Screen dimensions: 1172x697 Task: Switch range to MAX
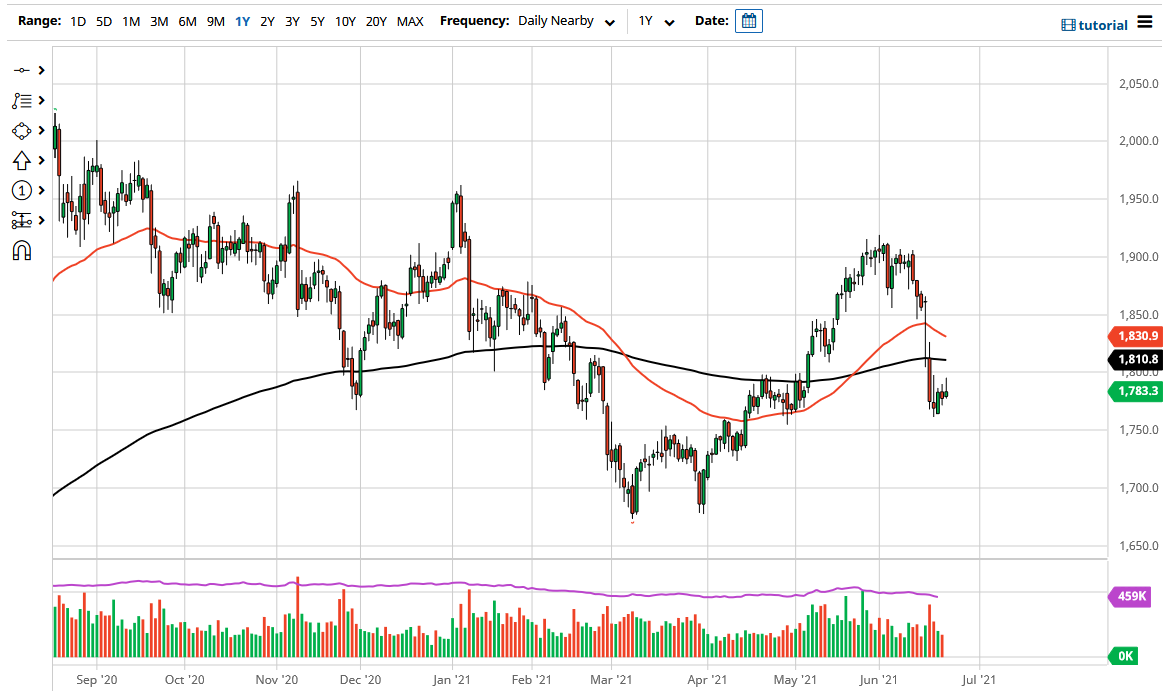point(410,22)
